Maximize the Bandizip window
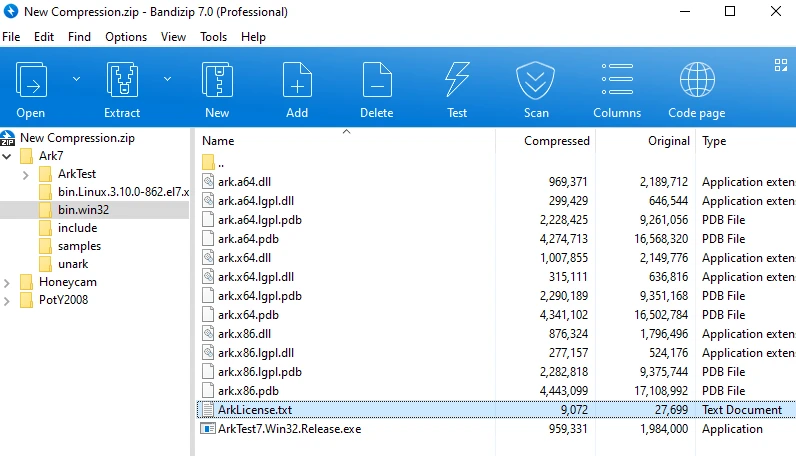 pos(729,11)
